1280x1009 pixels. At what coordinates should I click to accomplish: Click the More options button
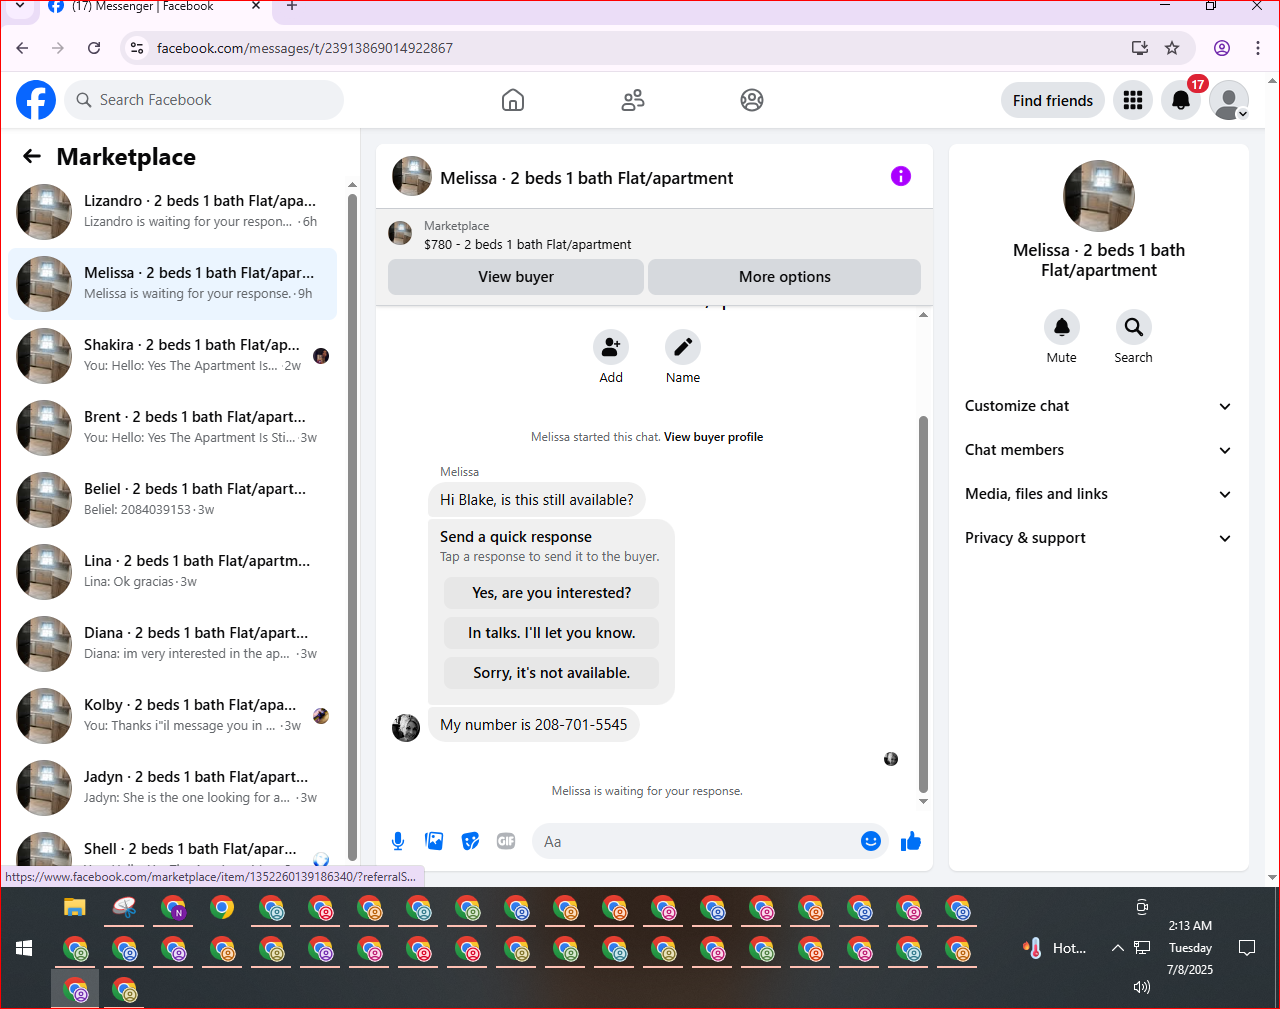tap(785, 277)
